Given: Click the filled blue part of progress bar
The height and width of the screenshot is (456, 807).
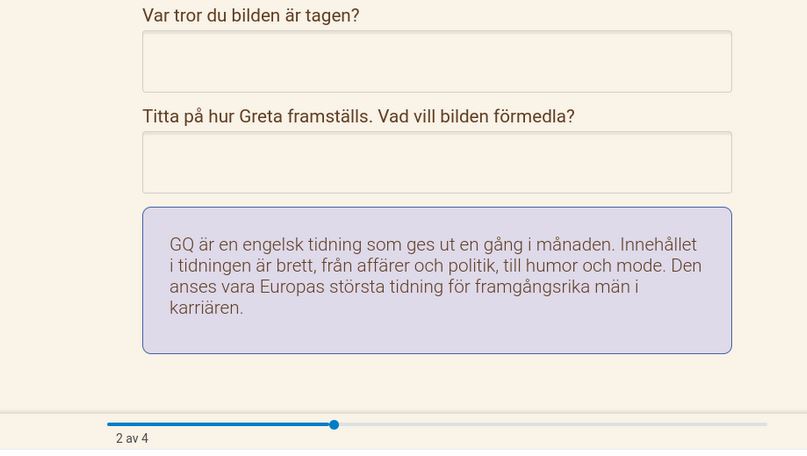Looking at the screenshot, I should [x=220, y=425].
